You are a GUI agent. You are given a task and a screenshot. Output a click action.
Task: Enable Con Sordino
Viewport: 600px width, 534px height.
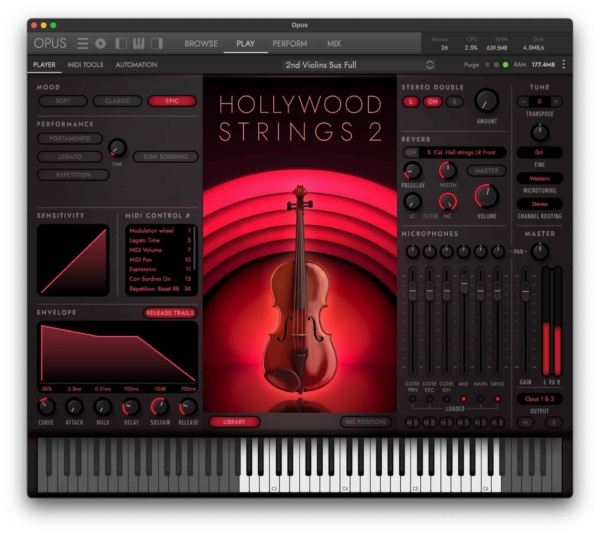click(165, 156)
